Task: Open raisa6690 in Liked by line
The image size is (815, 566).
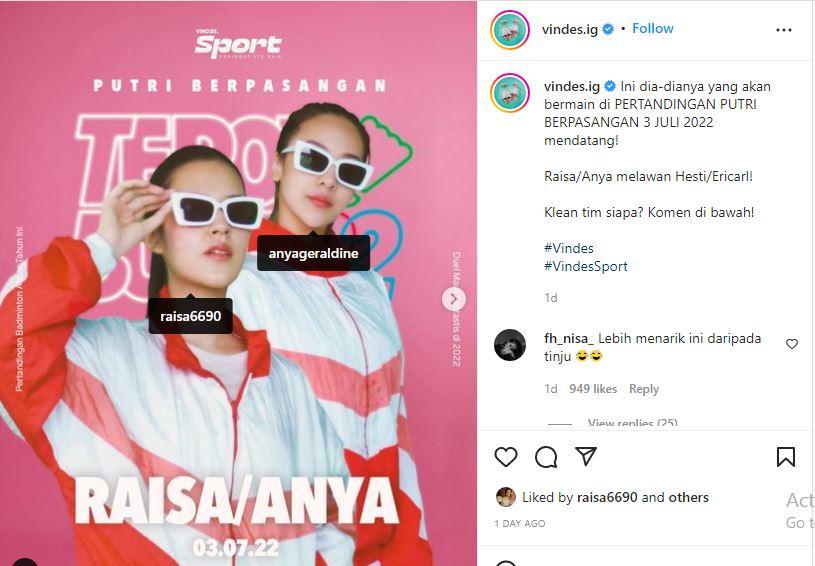Action: pyautogui.click(x=607, y=497)
